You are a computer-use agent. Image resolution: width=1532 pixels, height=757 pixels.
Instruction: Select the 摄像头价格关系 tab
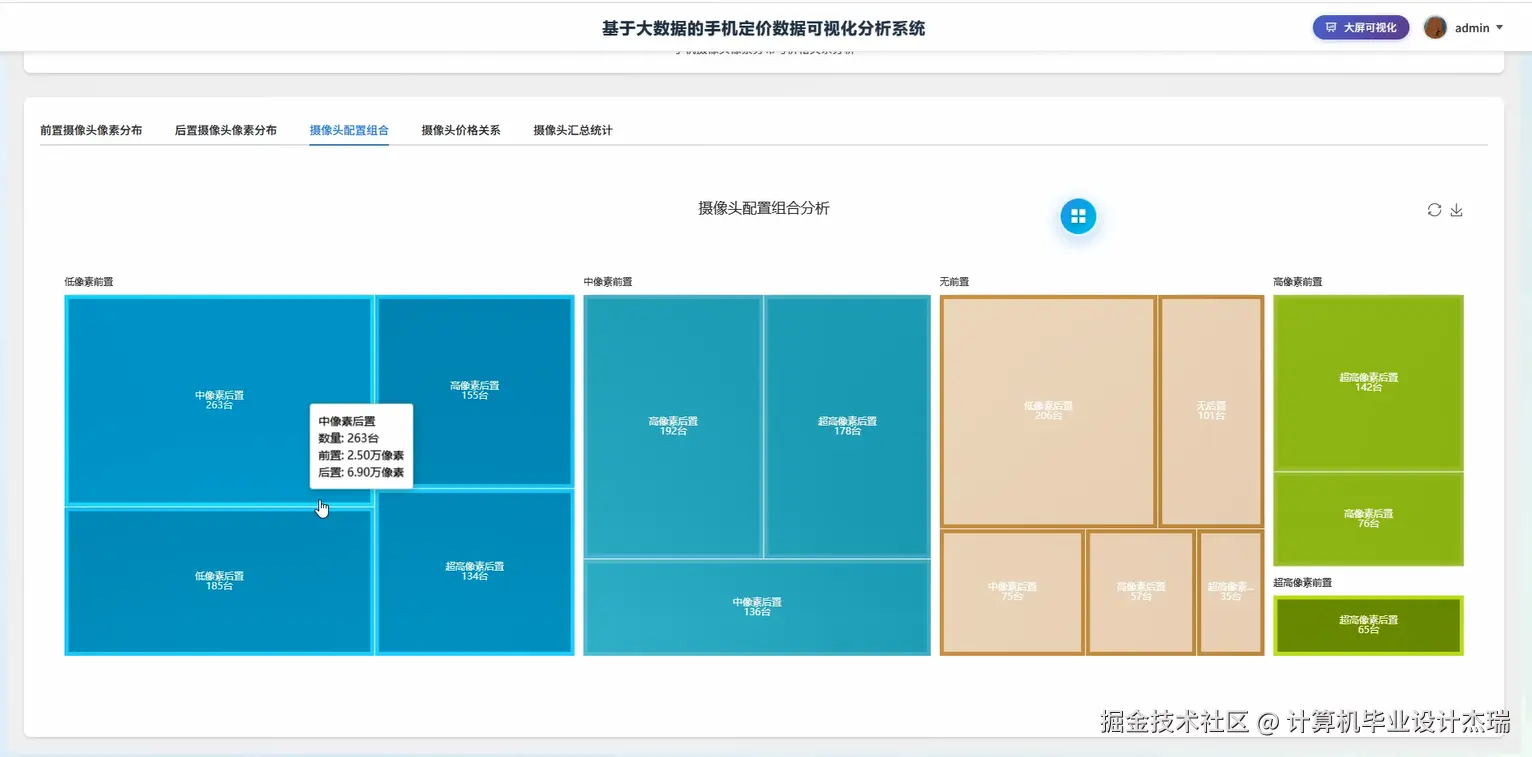click(460, 129)
